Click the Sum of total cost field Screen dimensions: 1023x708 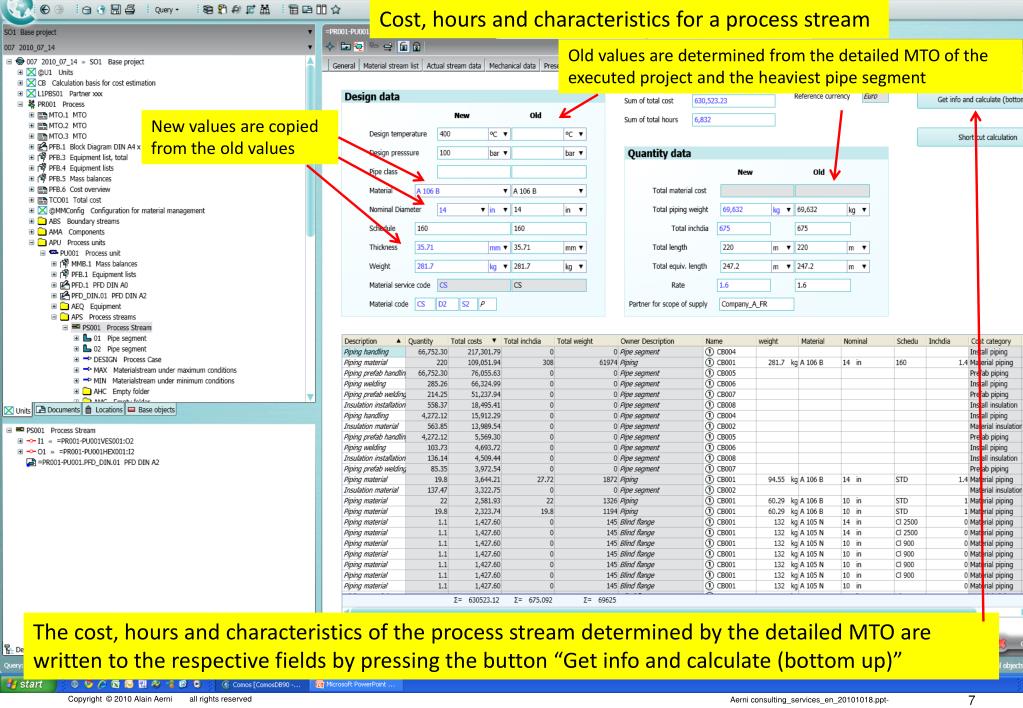[x=734, y=100]
